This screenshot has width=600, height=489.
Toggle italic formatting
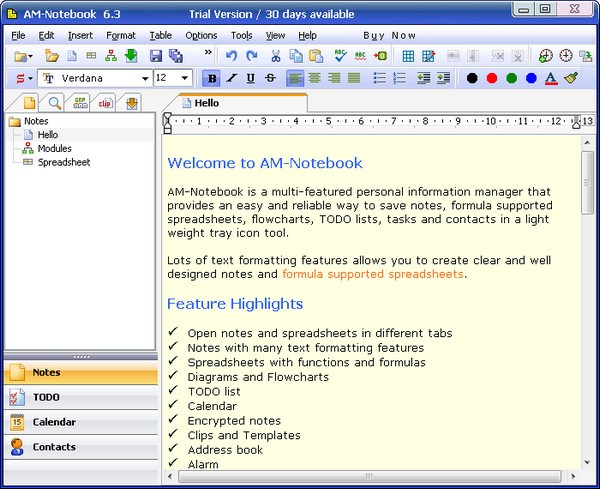point(231,78)
